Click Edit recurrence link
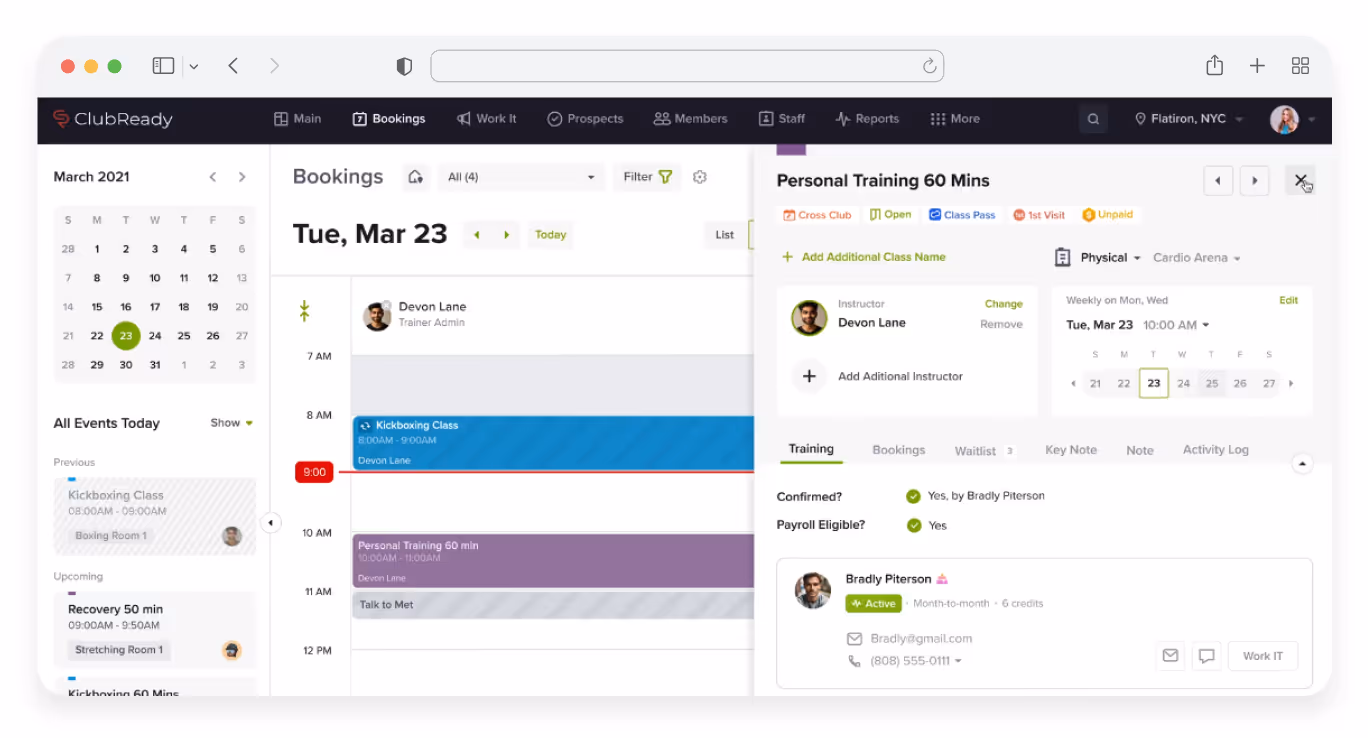Screen dimensions: 1368x738 click(1288, 300)
